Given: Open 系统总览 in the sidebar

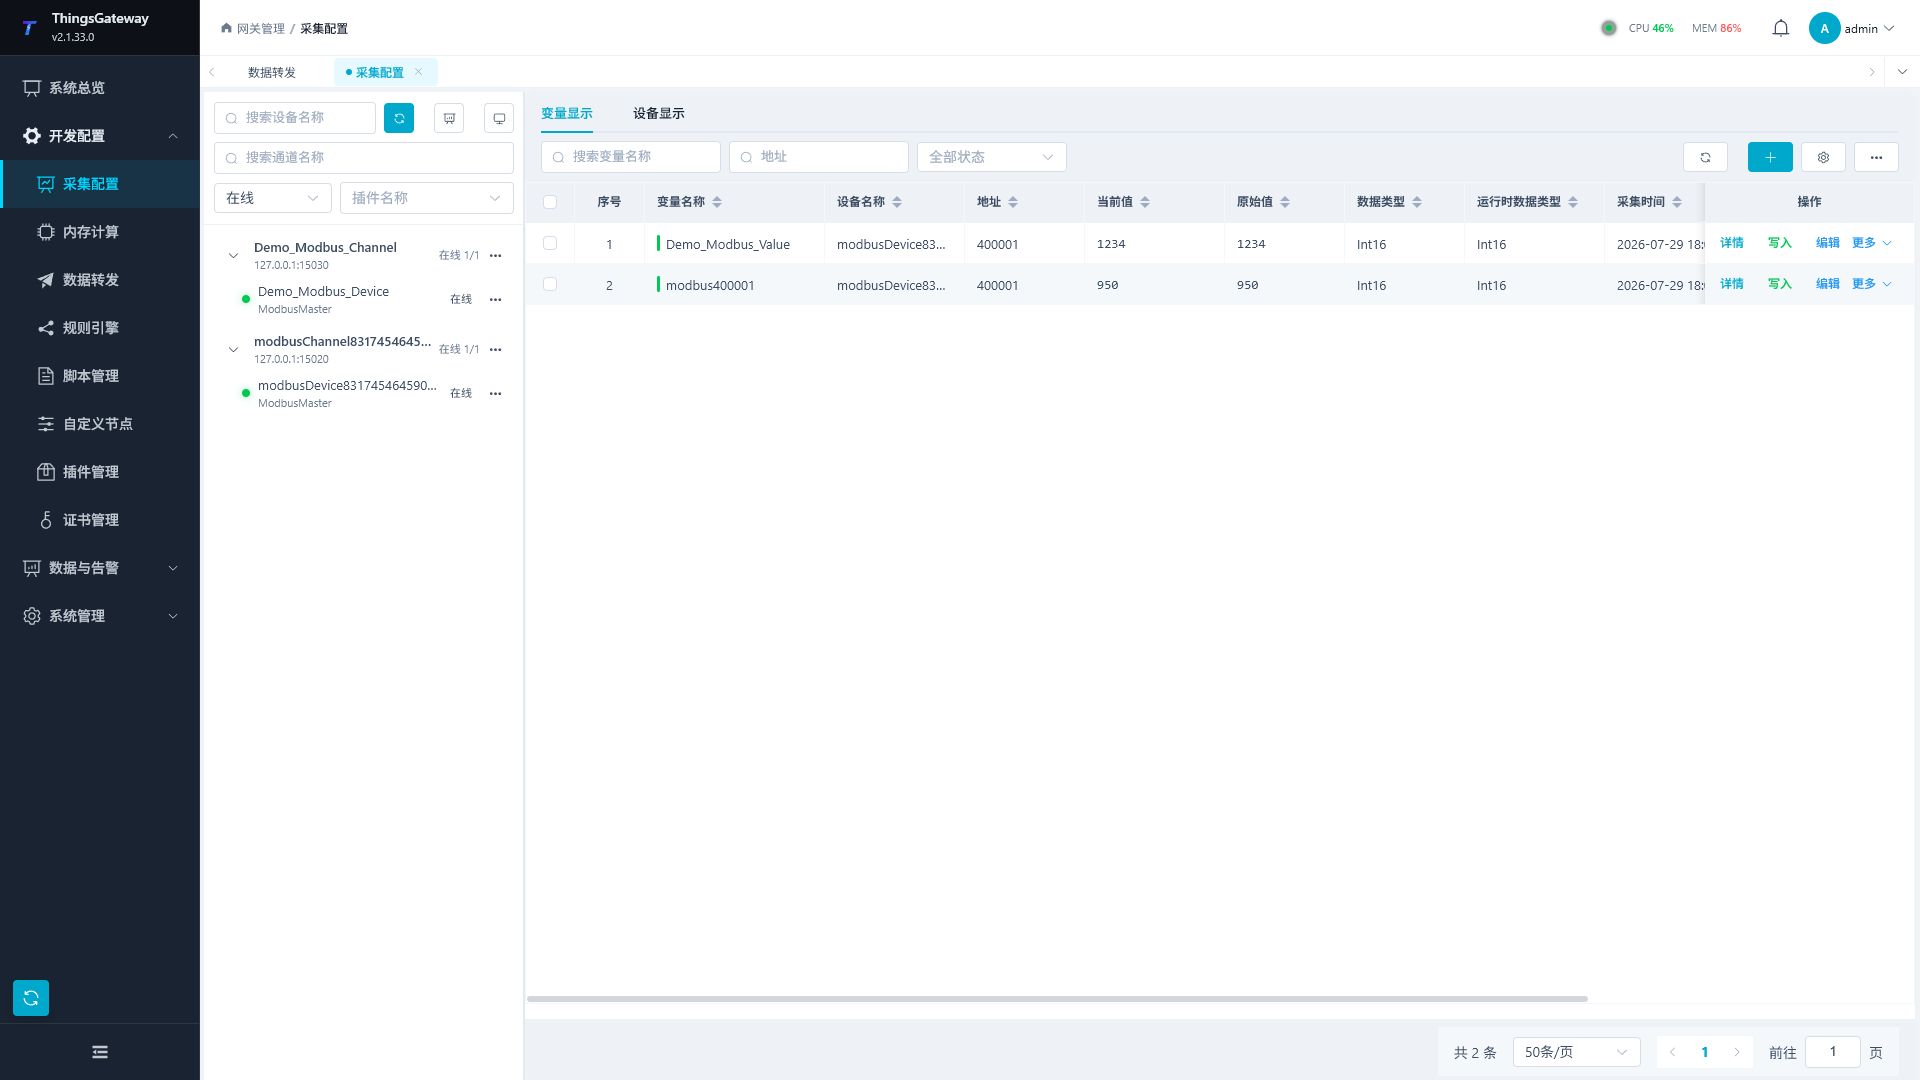Looking at the screenshot, I should (100, 88).
